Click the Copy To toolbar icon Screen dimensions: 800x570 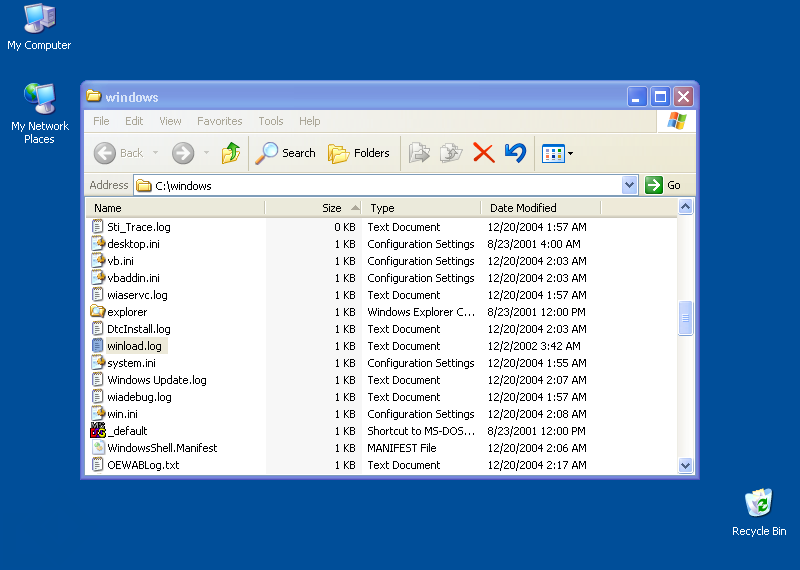[x=451, y=153]
